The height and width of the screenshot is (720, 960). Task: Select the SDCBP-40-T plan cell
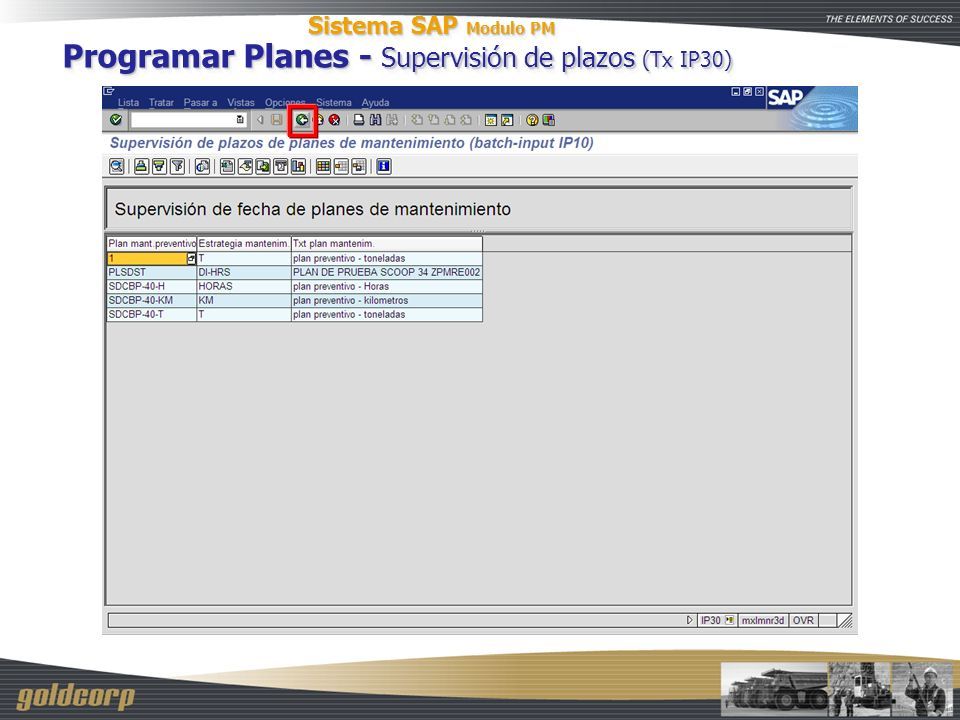[152, 315]
